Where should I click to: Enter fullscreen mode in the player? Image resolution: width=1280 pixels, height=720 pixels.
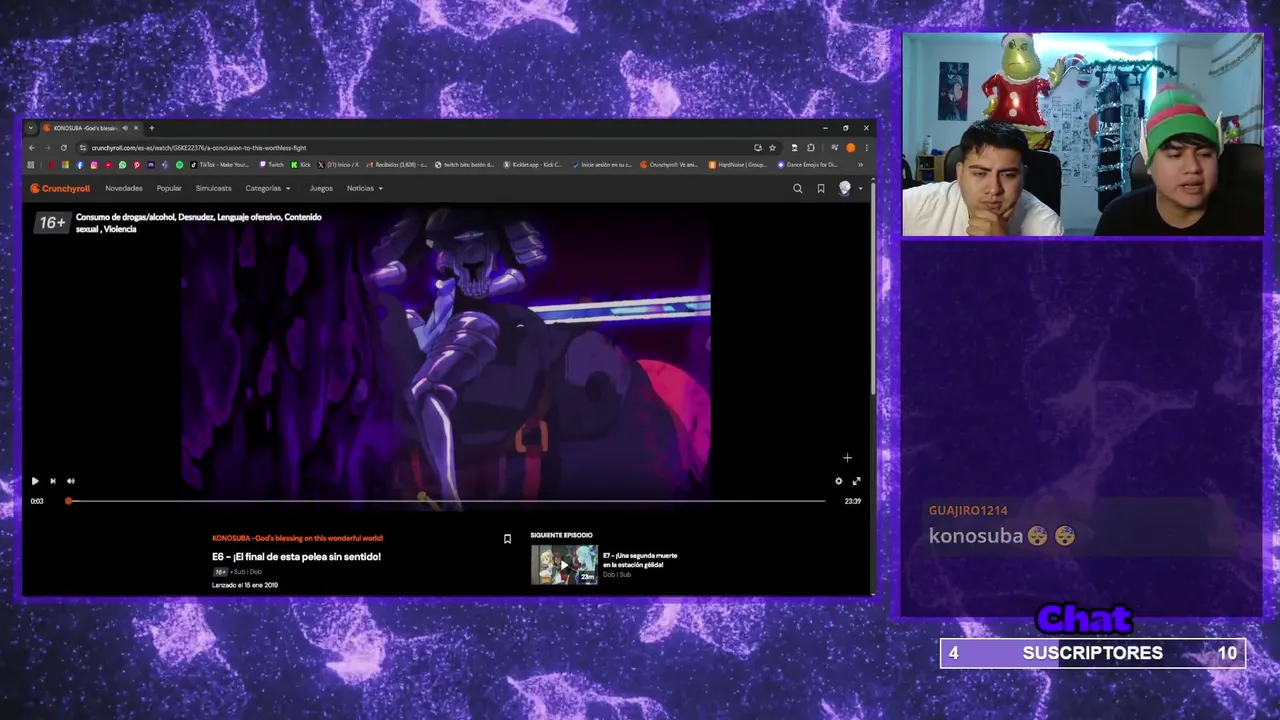tap(856, 481)
